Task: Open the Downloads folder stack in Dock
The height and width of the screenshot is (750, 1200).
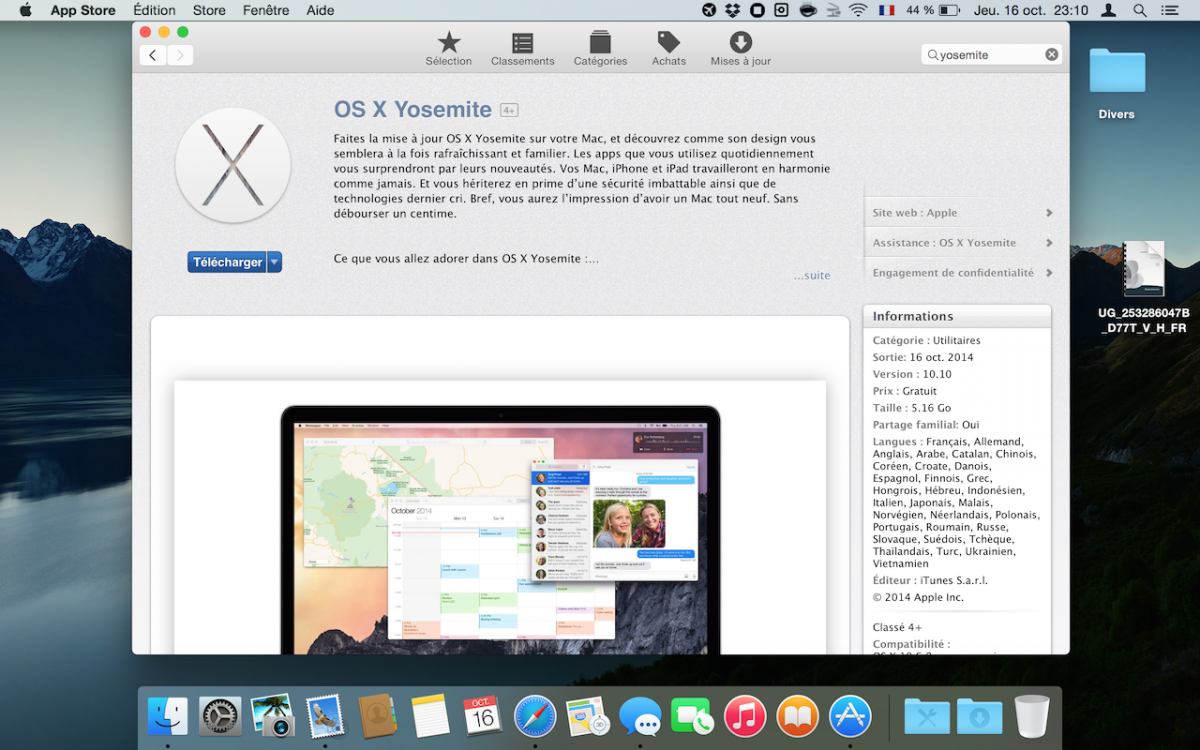Action: pyautogui.click(x=980, y=716)
